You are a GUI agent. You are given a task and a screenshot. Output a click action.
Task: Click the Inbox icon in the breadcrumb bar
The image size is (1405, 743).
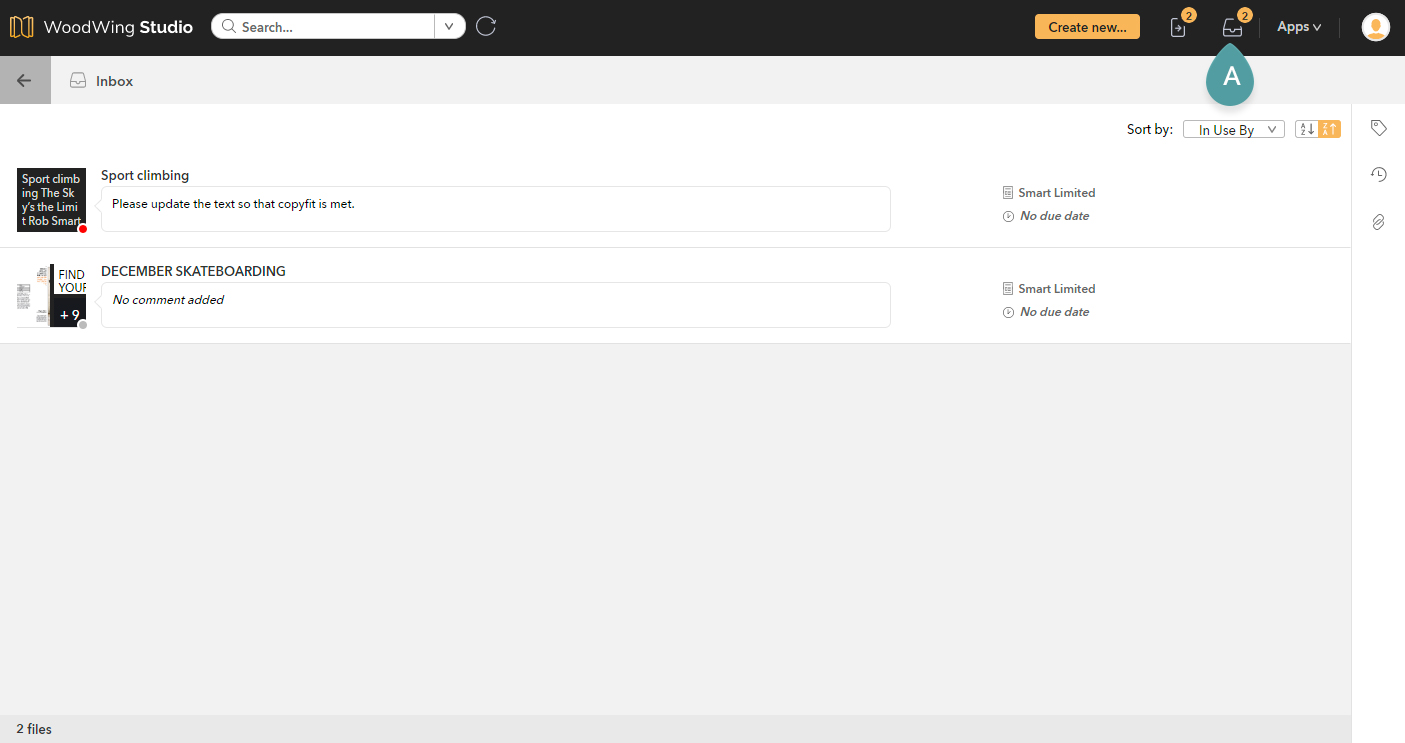78,80
